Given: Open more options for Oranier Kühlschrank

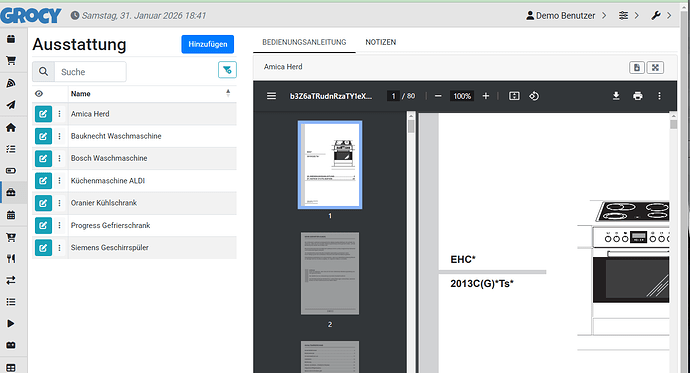Looking at the screenshot, I should pos(59,203).
